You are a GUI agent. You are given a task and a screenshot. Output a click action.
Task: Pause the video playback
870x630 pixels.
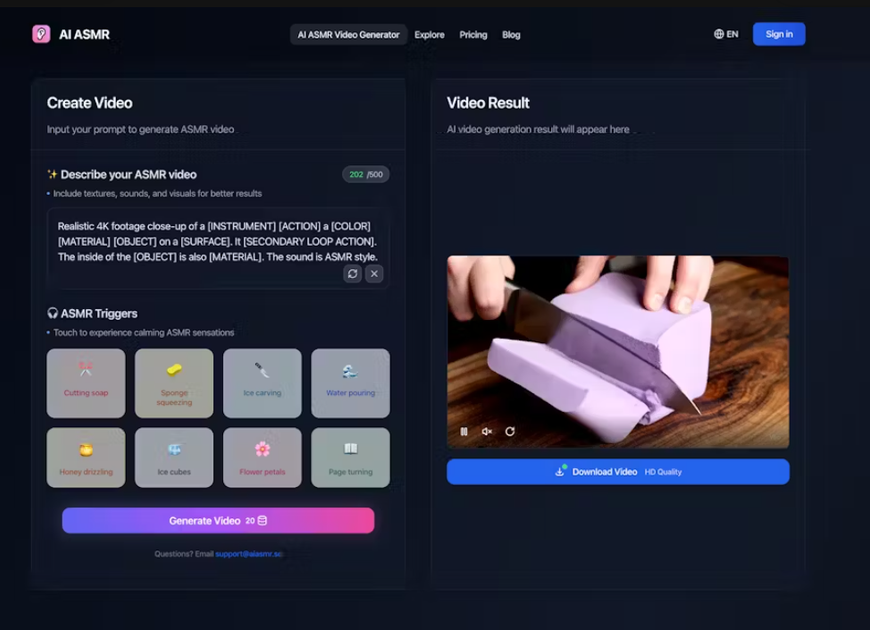click(x=463, y=430)
